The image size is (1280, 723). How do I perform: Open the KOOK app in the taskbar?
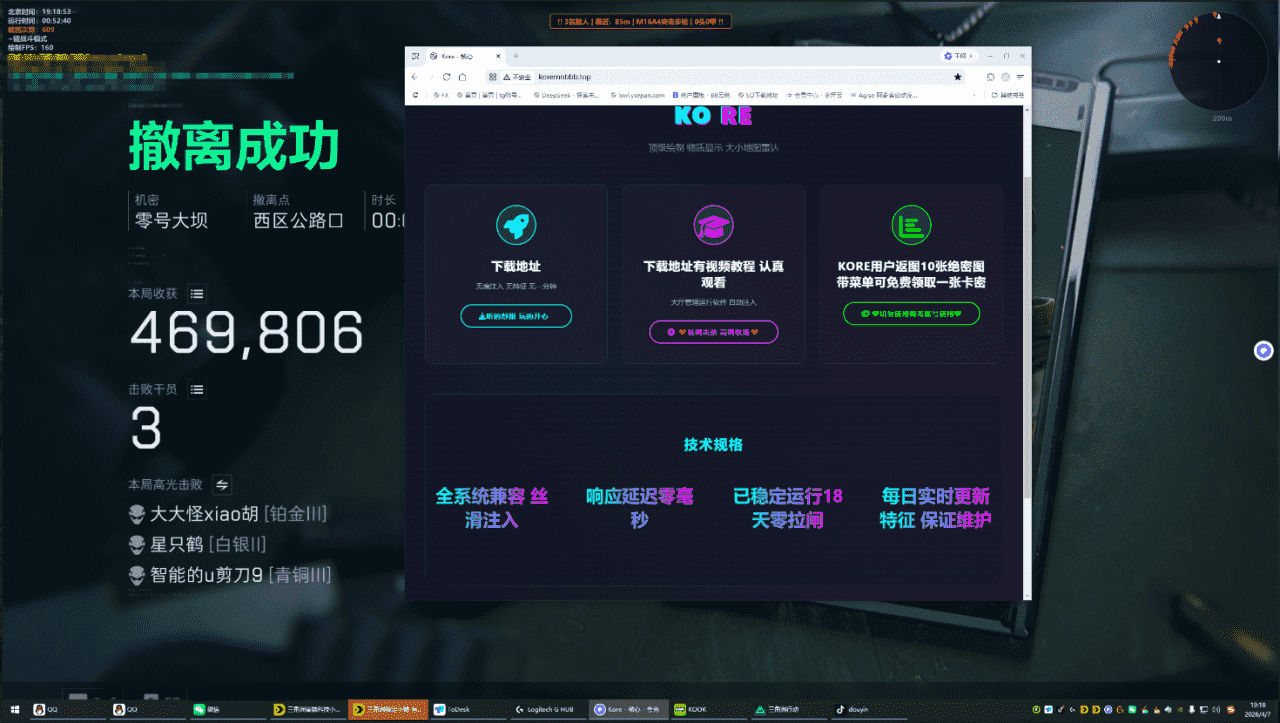[x=691, y=711]
